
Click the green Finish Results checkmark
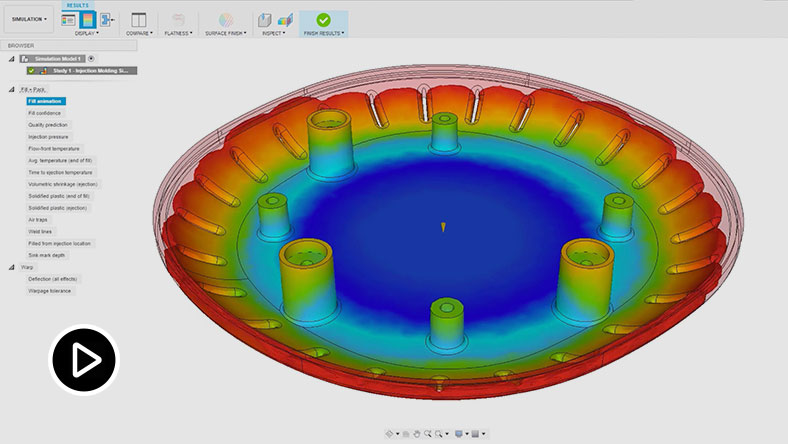323,19
